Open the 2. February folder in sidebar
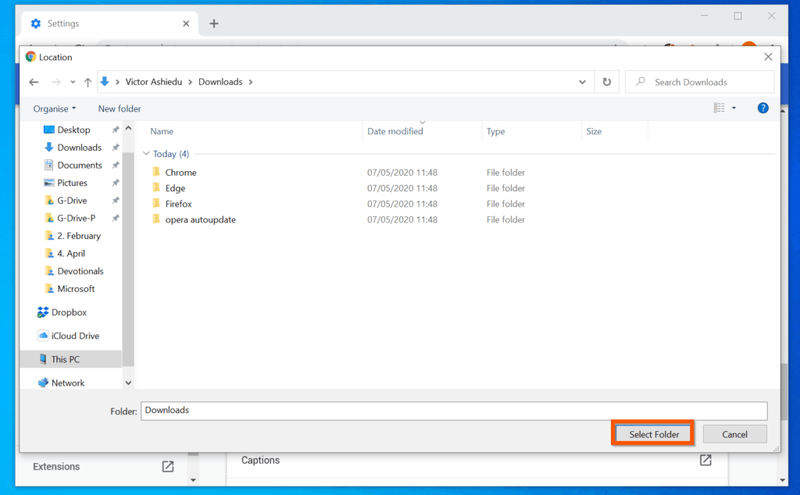This screenshot has height=495, width=800. point(79,236)
